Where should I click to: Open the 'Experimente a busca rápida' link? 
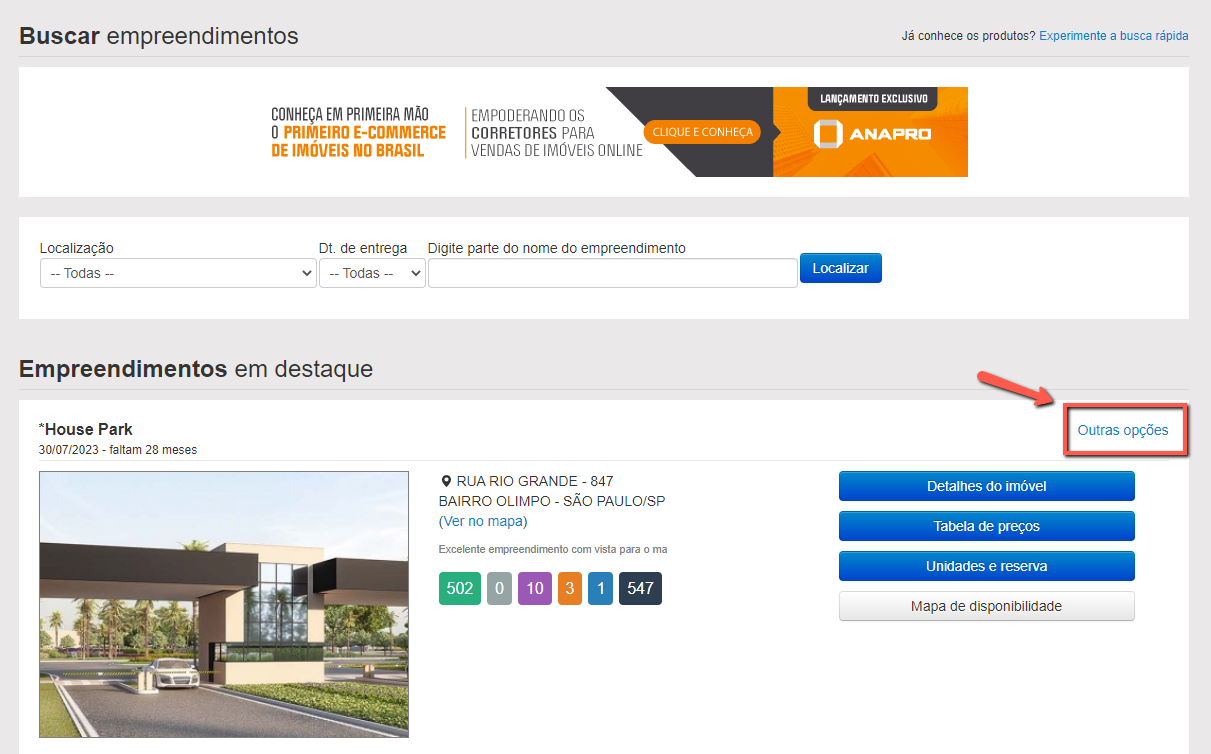tap(1113, 36)
